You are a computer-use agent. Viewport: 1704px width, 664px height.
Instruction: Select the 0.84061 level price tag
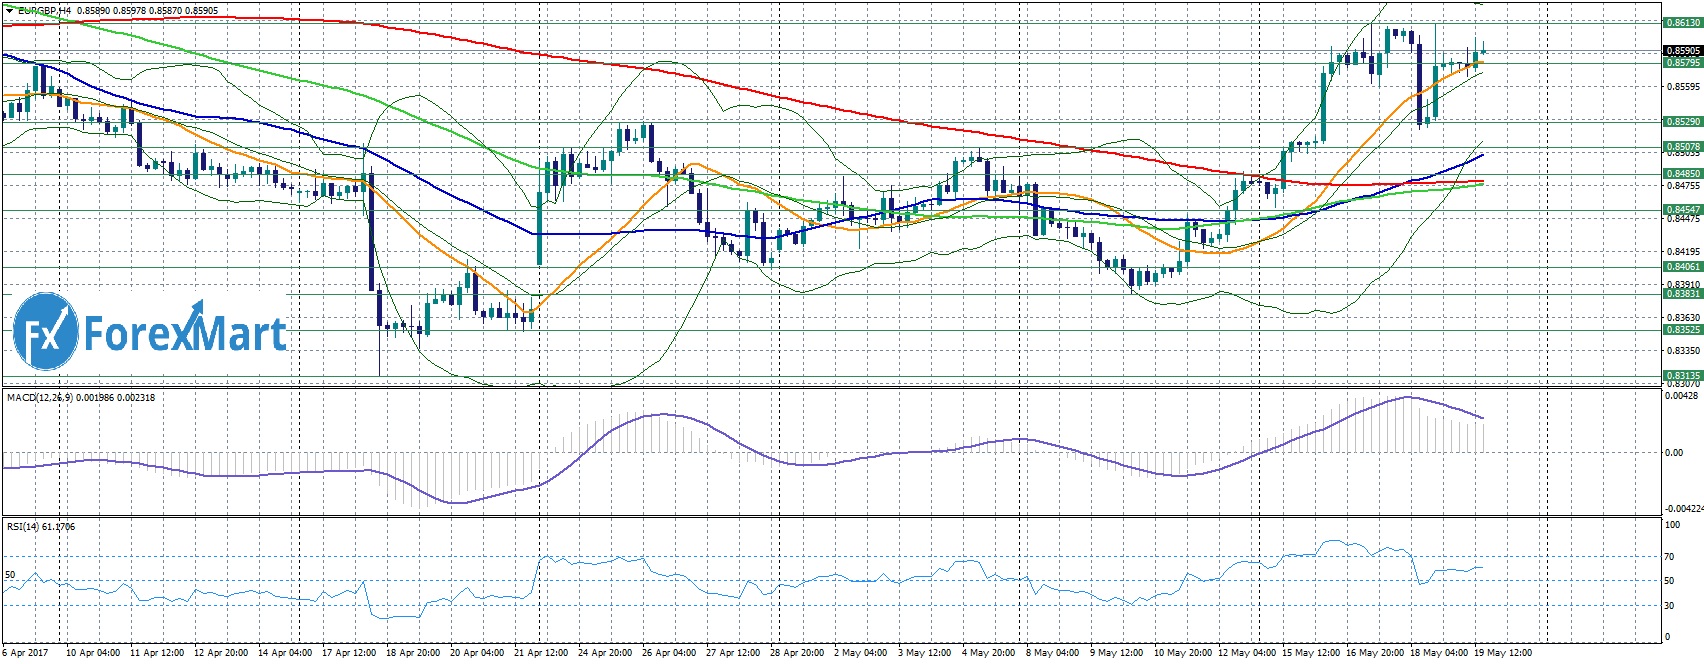(1682, 267)
